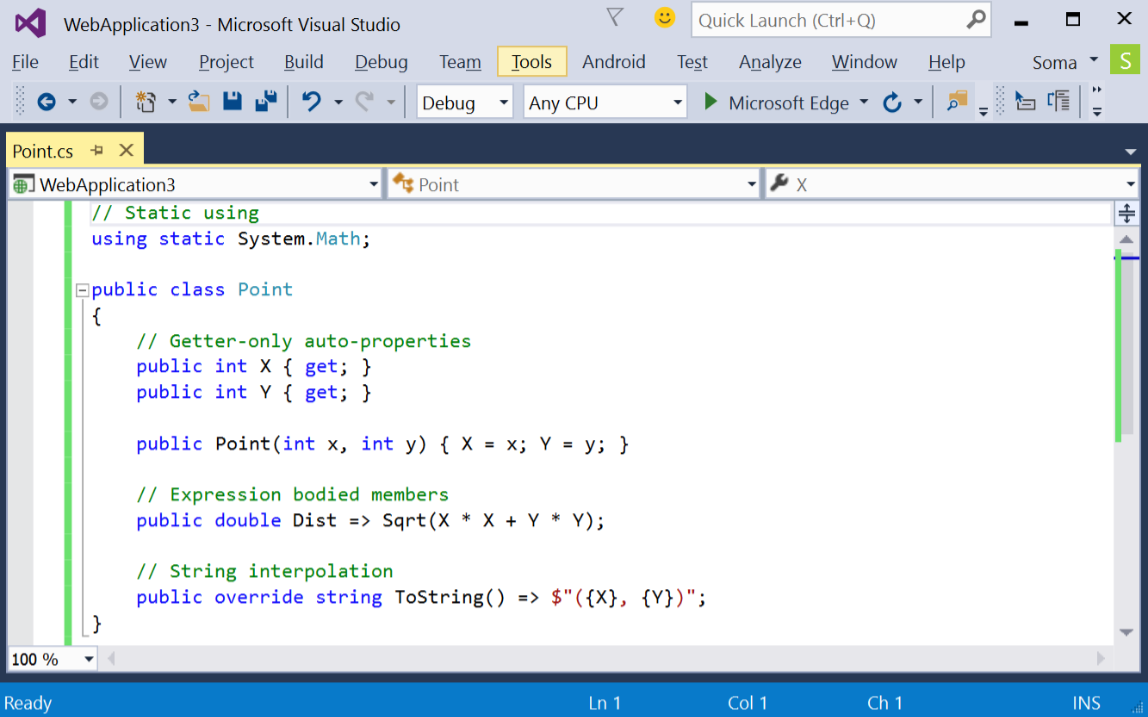This screenshot has height=717, width=1148.
Task: Toggle the pin icon on the Point.cs tab
Action: tap(97, 150)
